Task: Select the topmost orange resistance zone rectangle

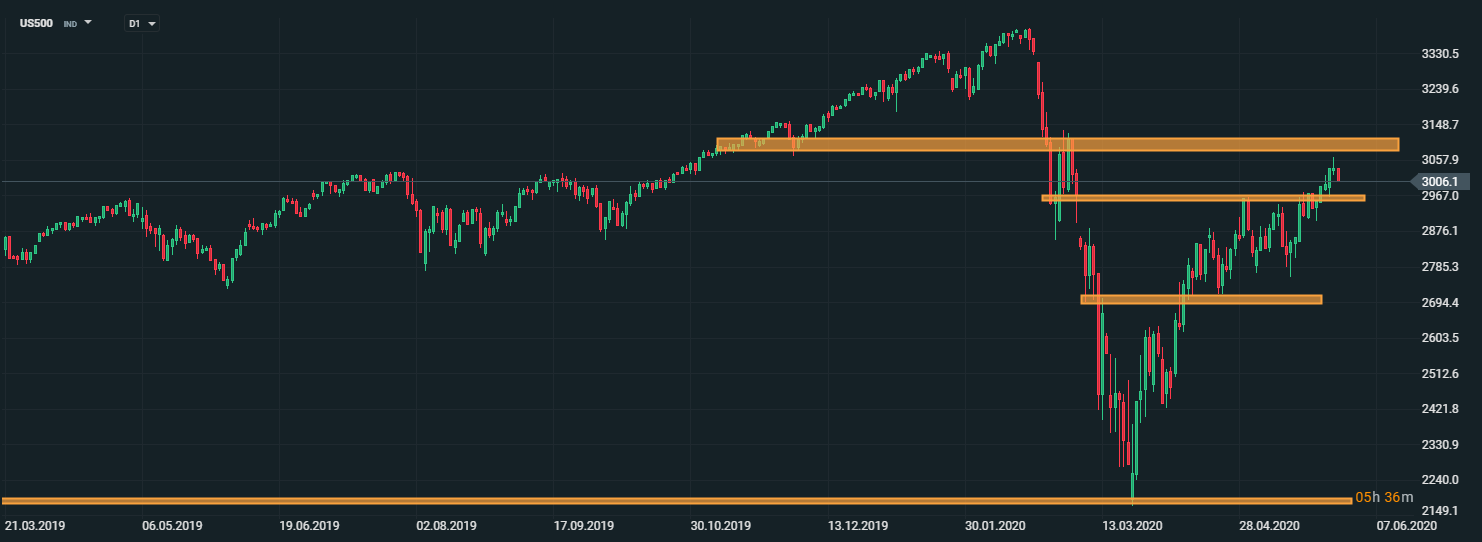Action: point(1057,145)
